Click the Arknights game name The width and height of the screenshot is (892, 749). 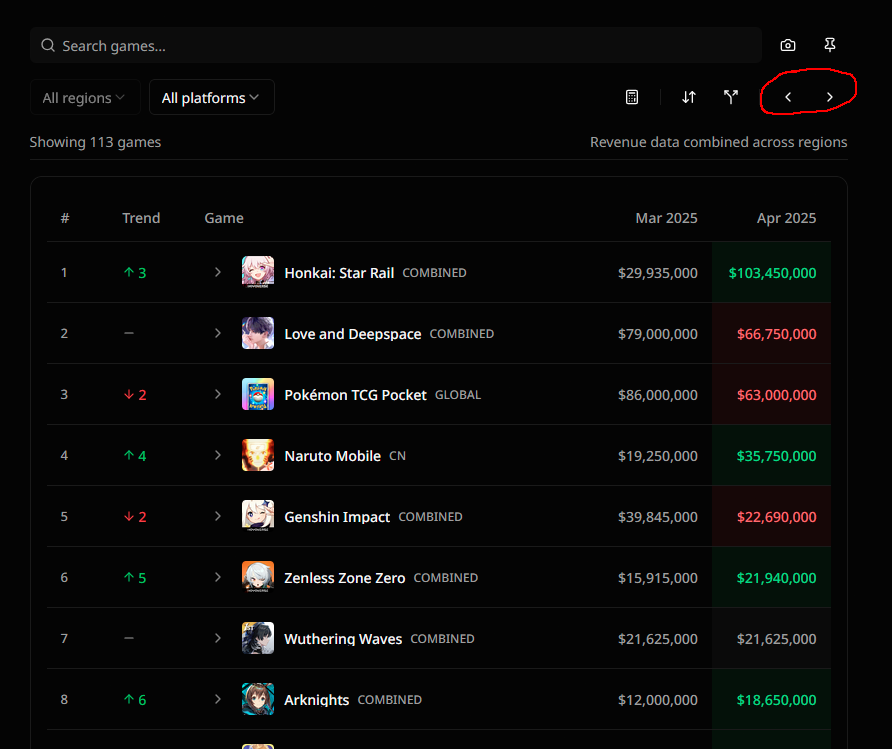[316, 700]
